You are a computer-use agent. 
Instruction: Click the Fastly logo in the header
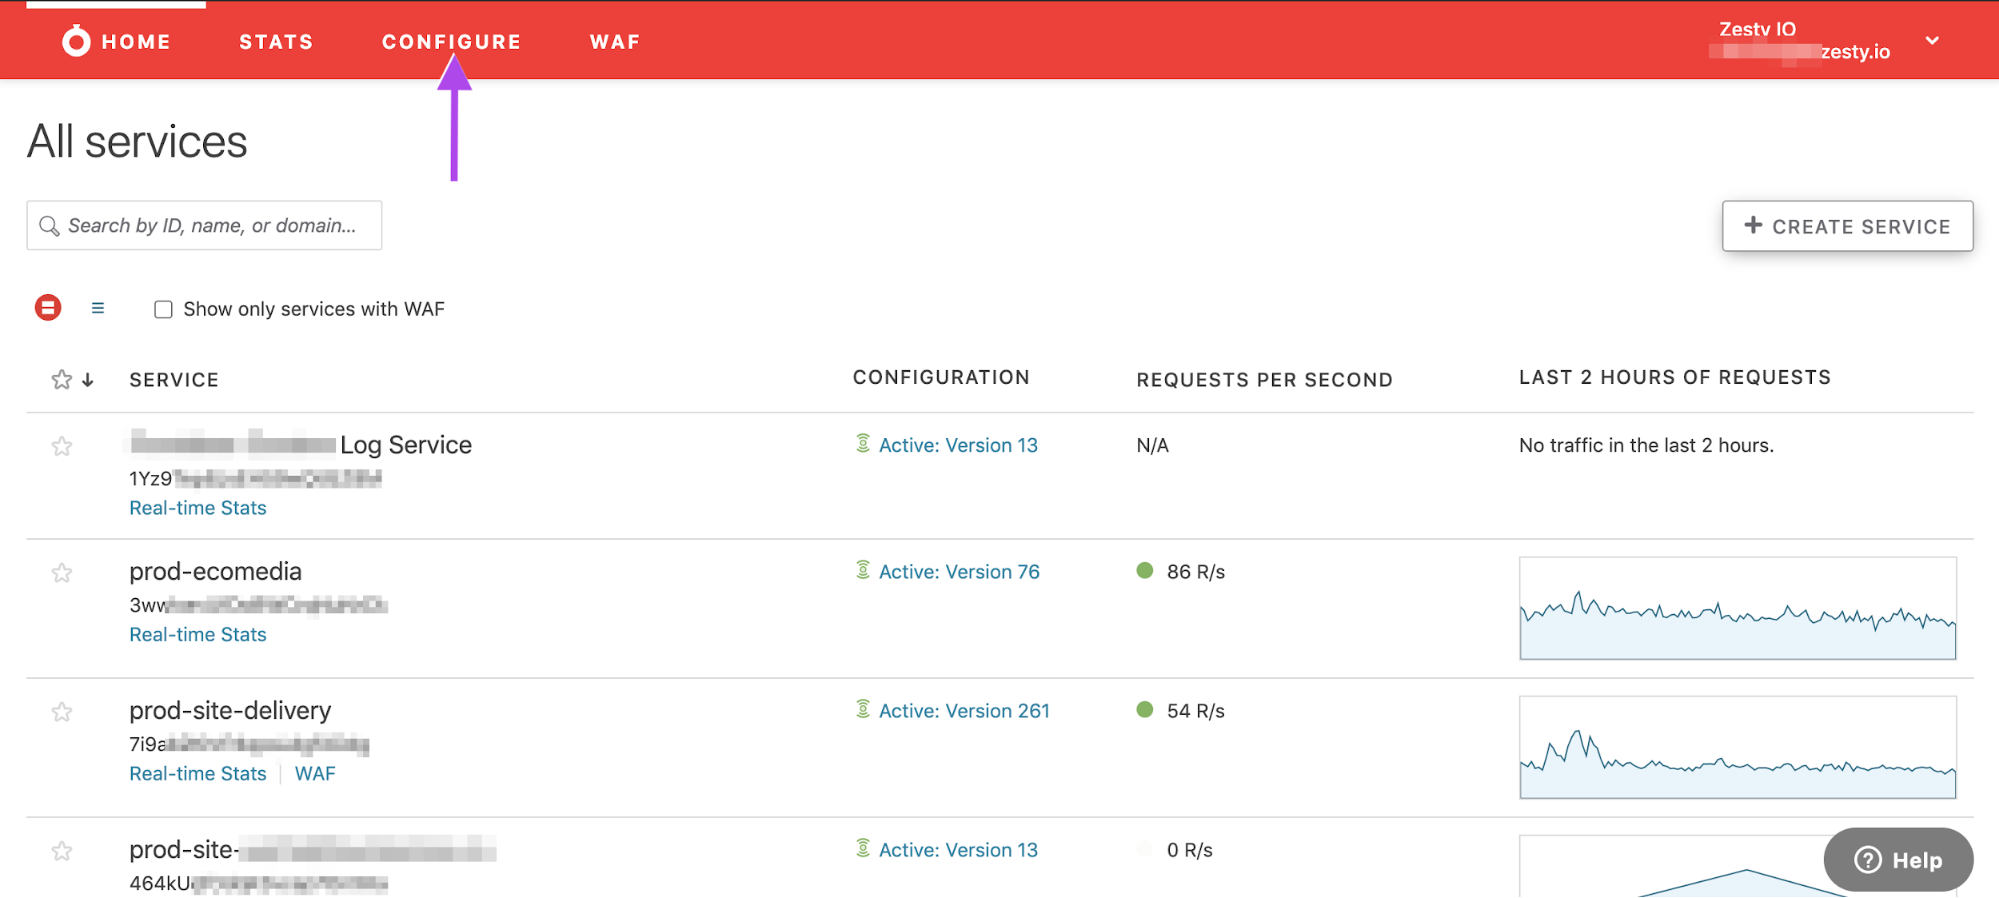pyautogui.click(x=76, y=42)
